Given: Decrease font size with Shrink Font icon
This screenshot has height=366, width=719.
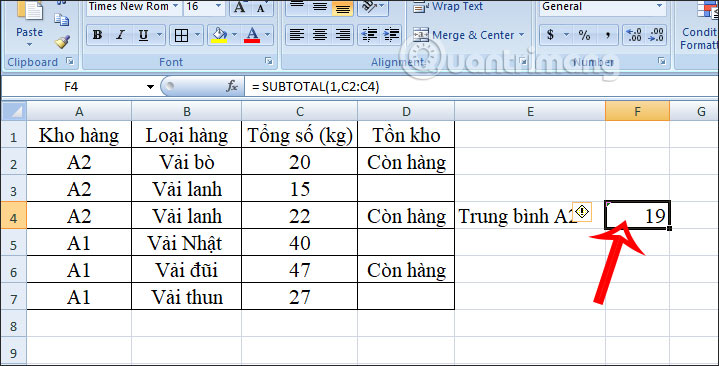Looking at the screenshot, I should (261, 7).
